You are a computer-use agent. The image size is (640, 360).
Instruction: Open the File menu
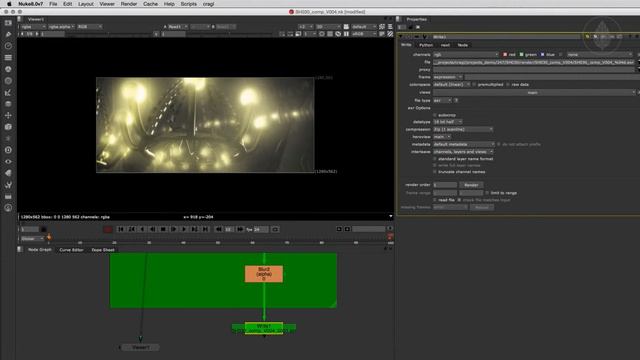(53, 4)
